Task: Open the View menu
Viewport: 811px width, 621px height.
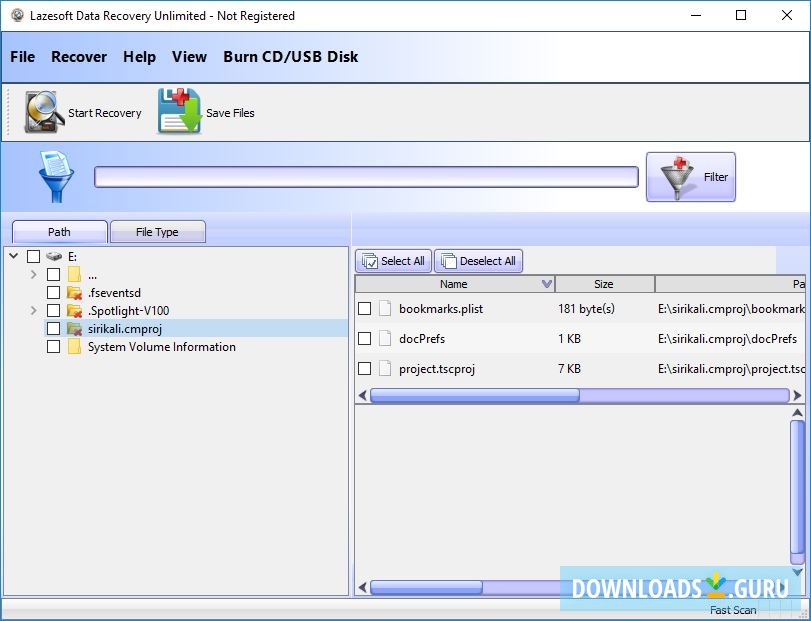Action: pos(189,57)
